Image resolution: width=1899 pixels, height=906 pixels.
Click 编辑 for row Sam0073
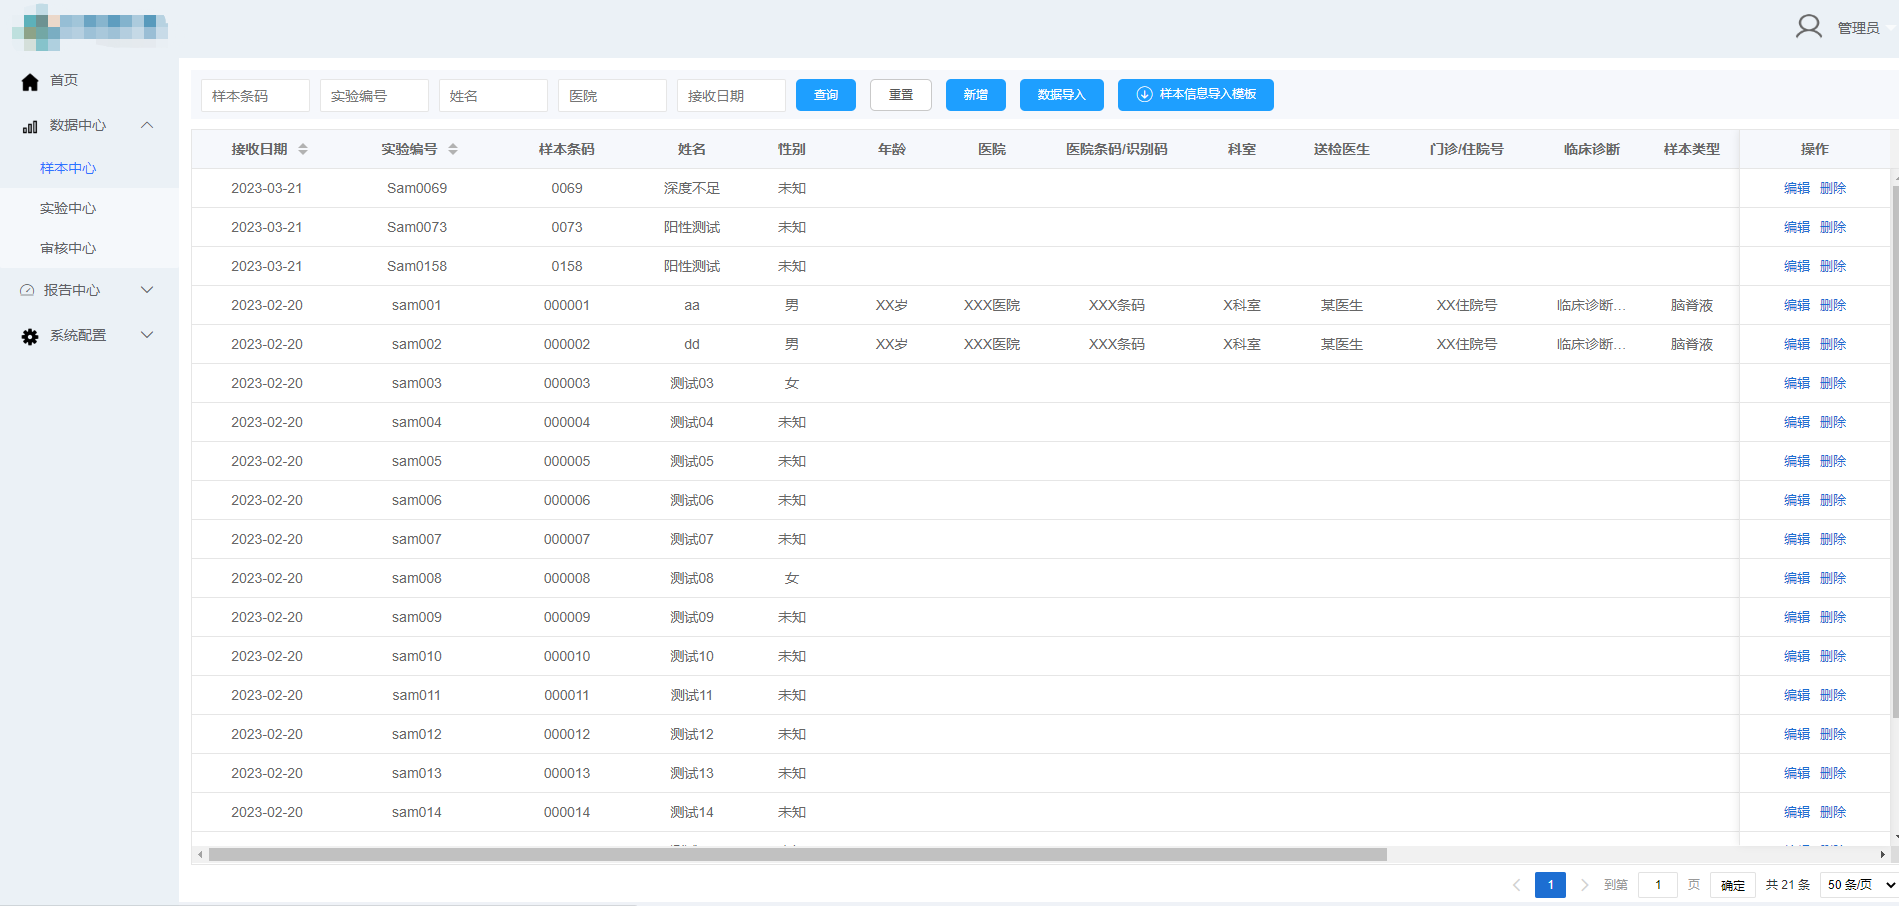(x=1797, y=227)
